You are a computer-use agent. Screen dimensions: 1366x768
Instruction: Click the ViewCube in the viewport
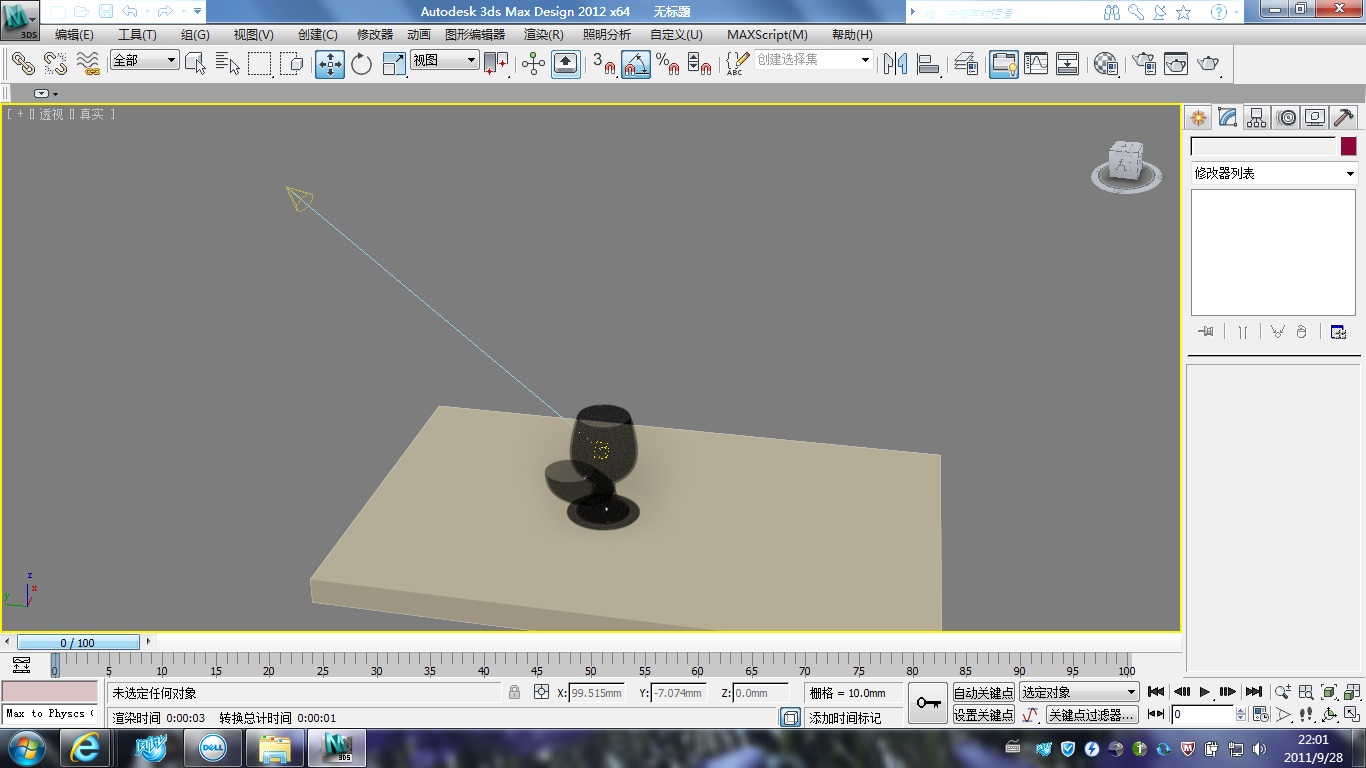1127,165
